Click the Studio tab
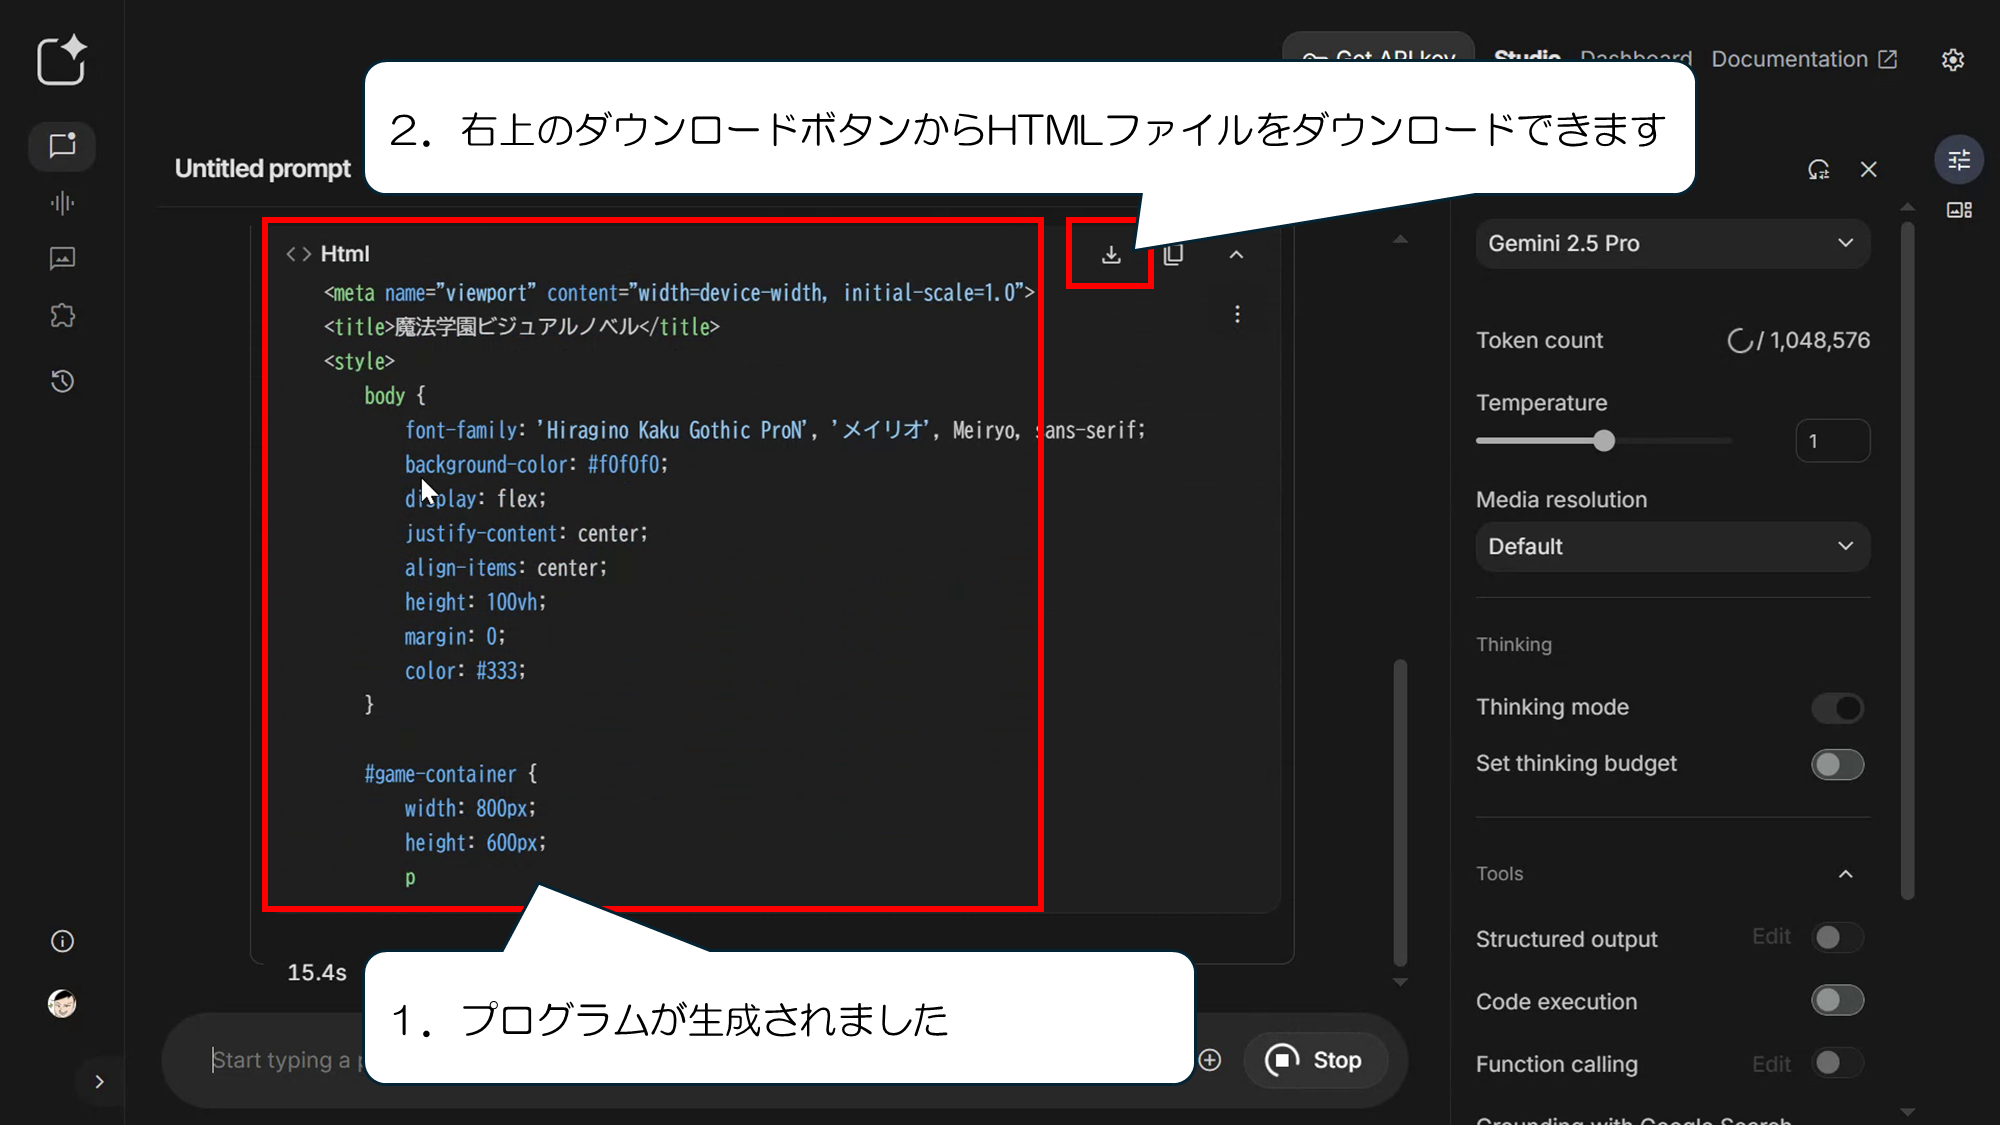 [x=1526, y=55]
